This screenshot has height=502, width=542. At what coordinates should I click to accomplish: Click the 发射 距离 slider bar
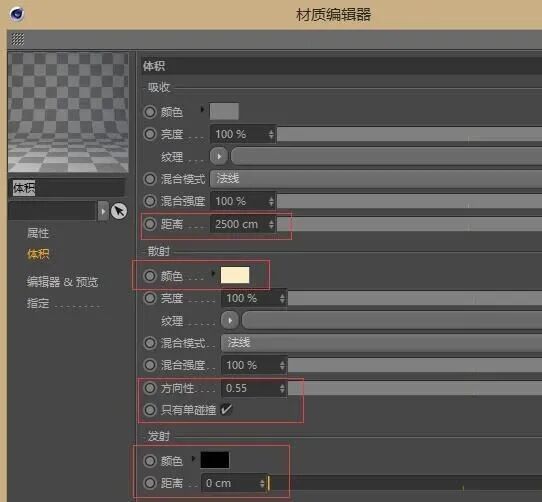click(405, 483)
